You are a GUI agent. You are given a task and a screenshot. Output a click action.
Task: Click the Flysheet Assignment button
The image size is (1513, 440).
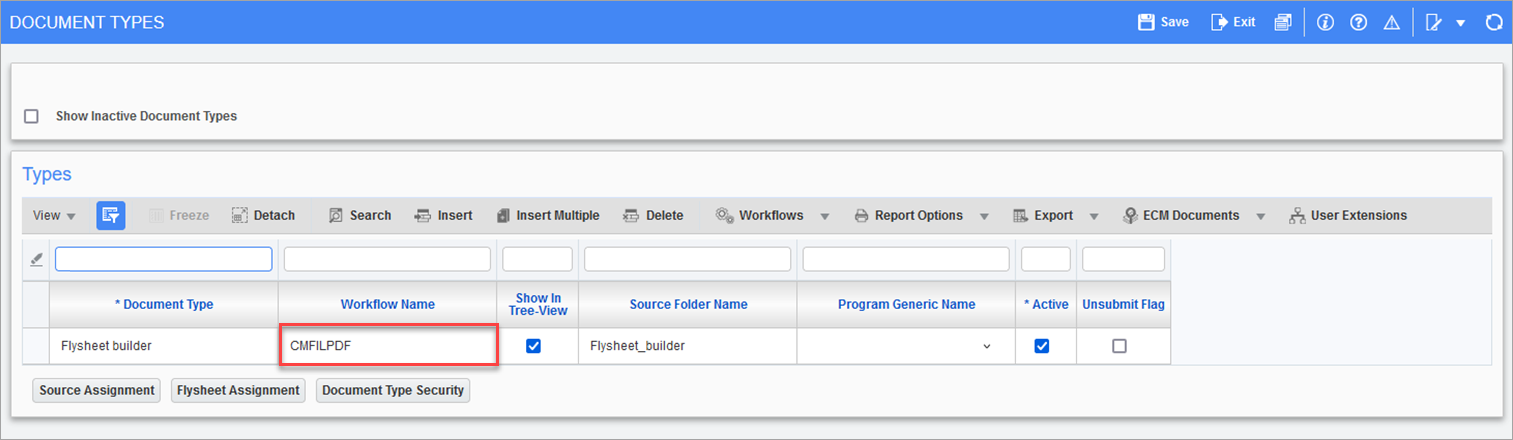[238, 390]
